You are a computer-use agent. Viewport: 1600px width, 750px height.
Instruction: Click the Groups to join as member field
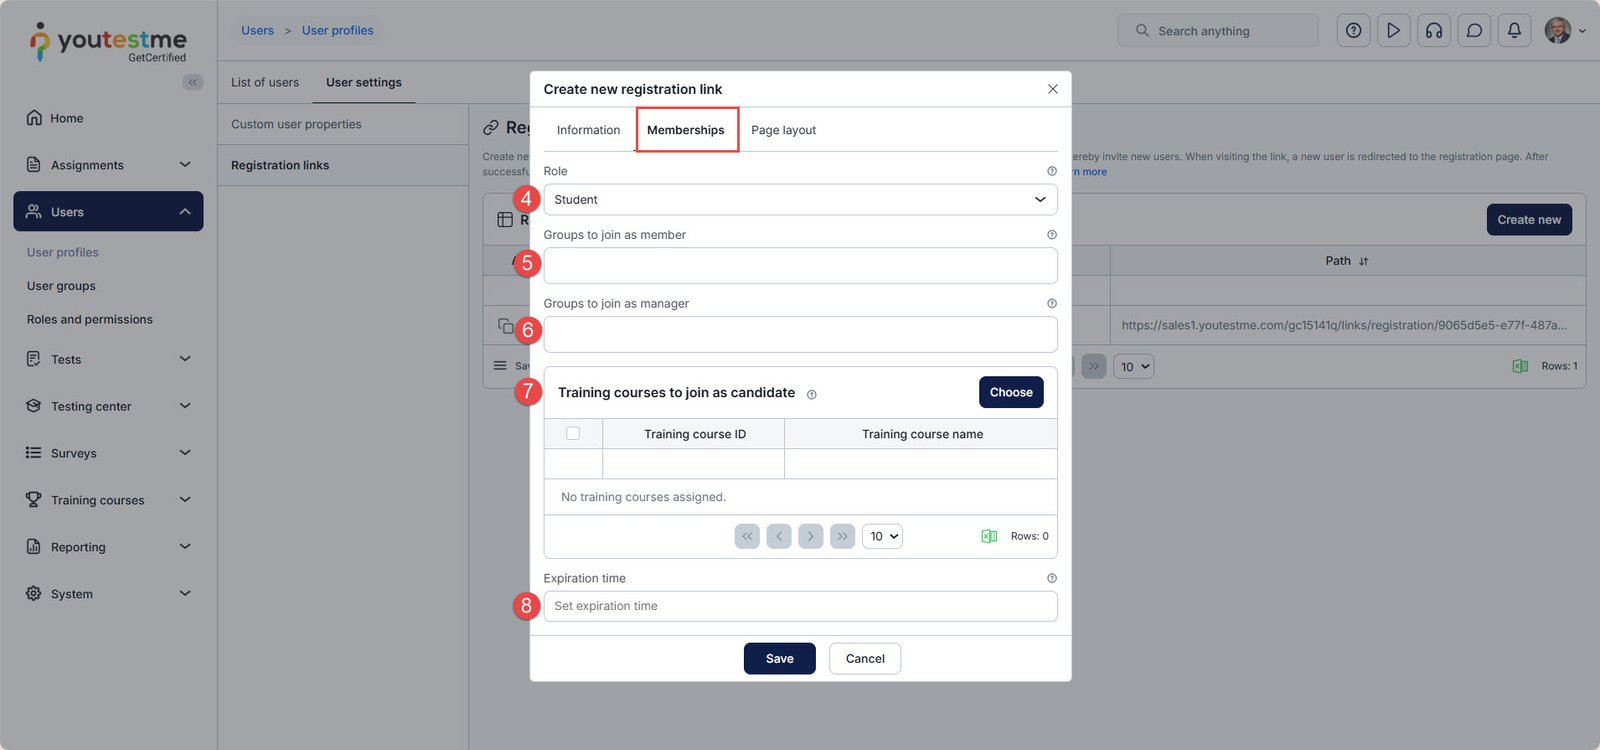pyautogui.click(x=800, y=266)
